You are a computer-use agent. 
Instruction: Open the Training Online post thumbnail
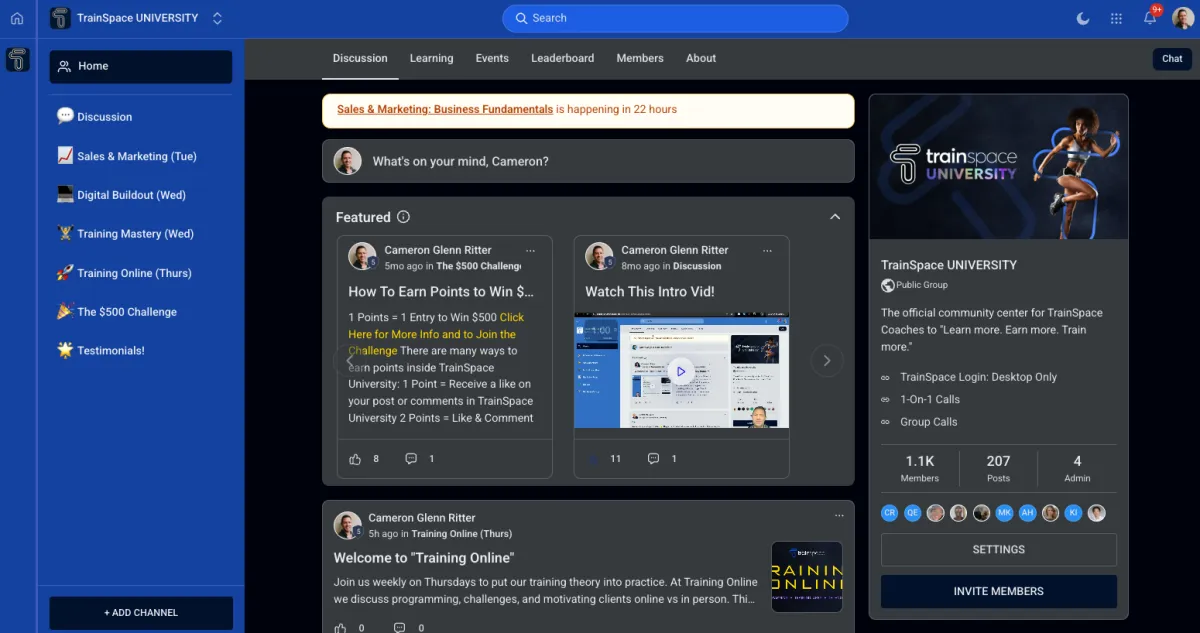click(x=807, y=577)
